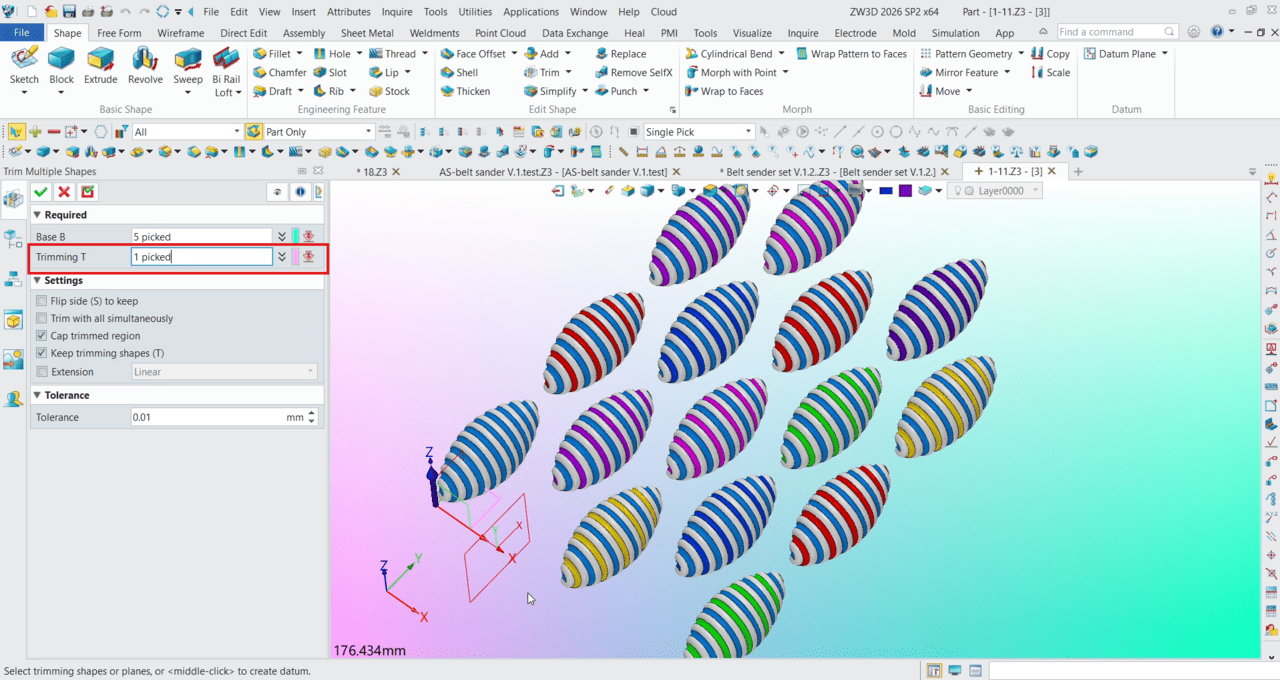Select the Datum Plane tool
Screen dimensions: 1280x680
1119,53
